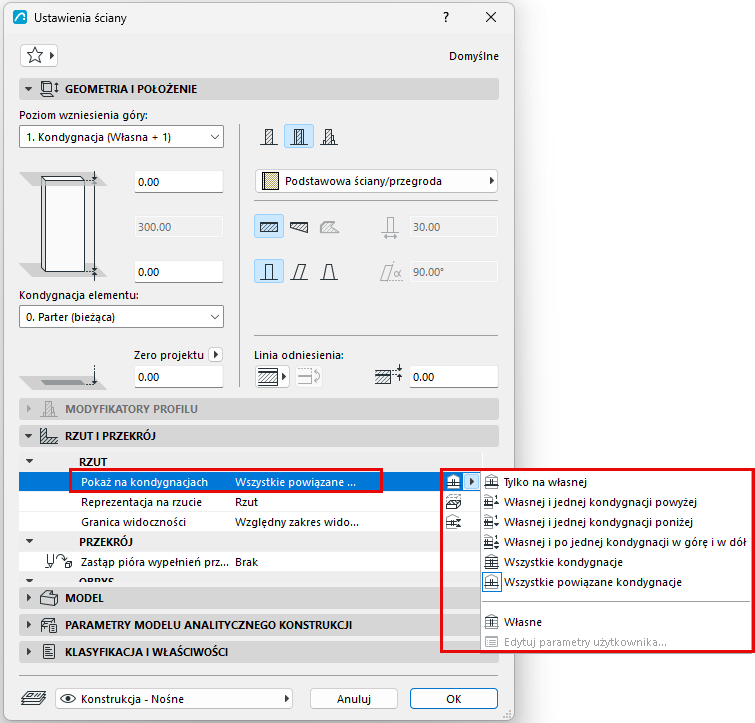Click the Anuluj button

(x=354, y=698)
